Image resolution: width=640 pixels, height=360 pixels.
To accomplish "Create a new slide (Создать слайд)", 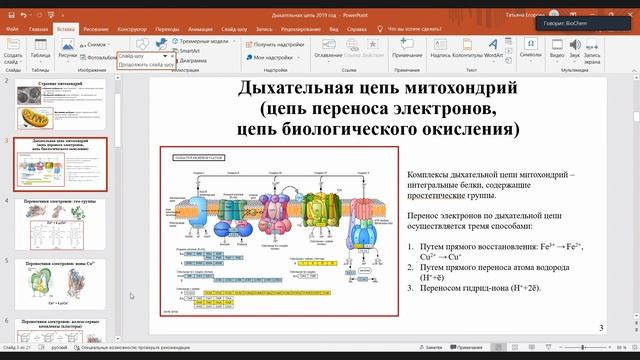I will 13,51.
